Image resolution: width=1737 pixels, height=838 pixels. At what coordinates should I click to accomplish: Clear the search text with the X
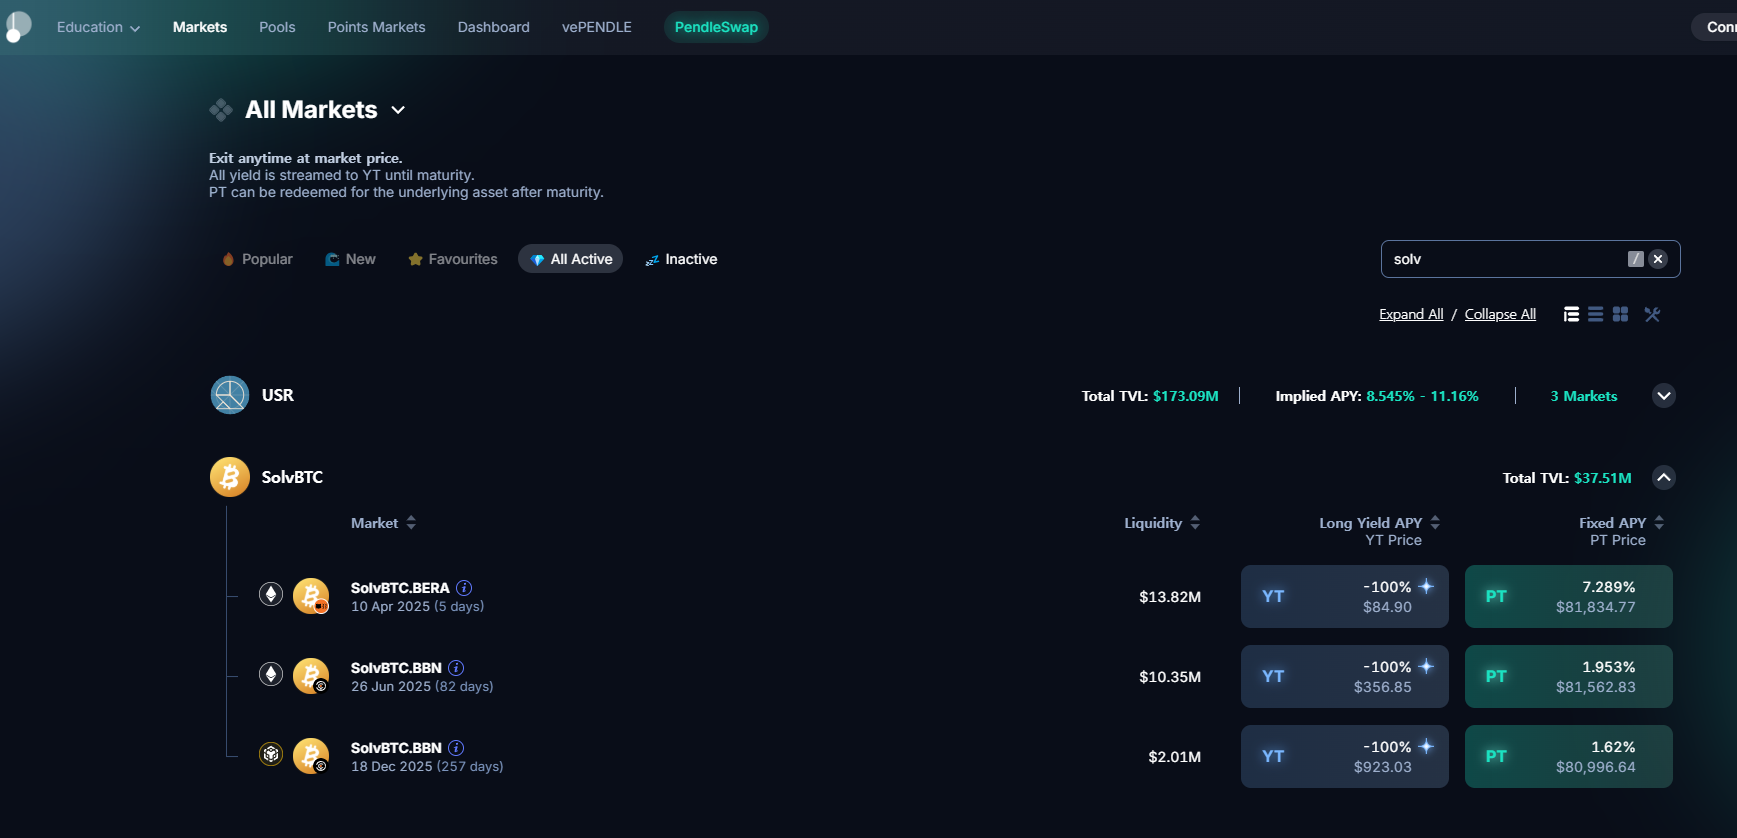click(1658, 259)
